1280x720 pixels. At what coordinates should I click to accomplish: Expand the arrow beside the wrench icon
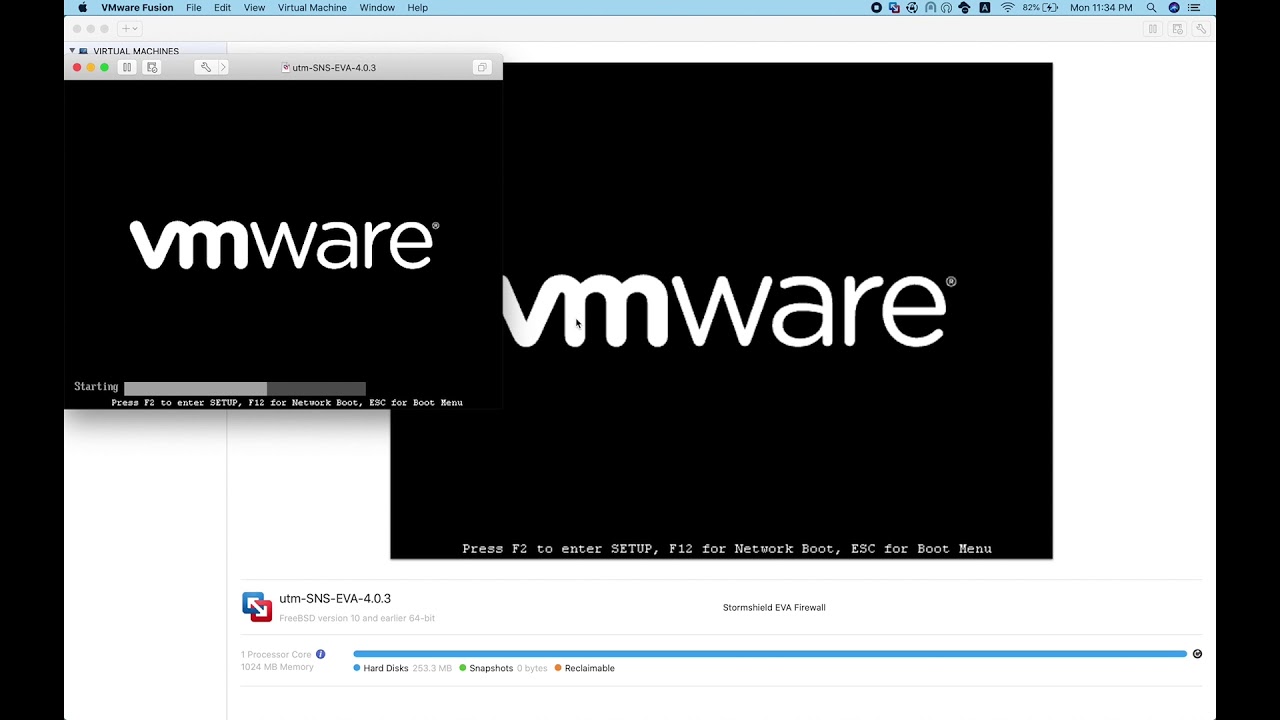coord(223,67)
